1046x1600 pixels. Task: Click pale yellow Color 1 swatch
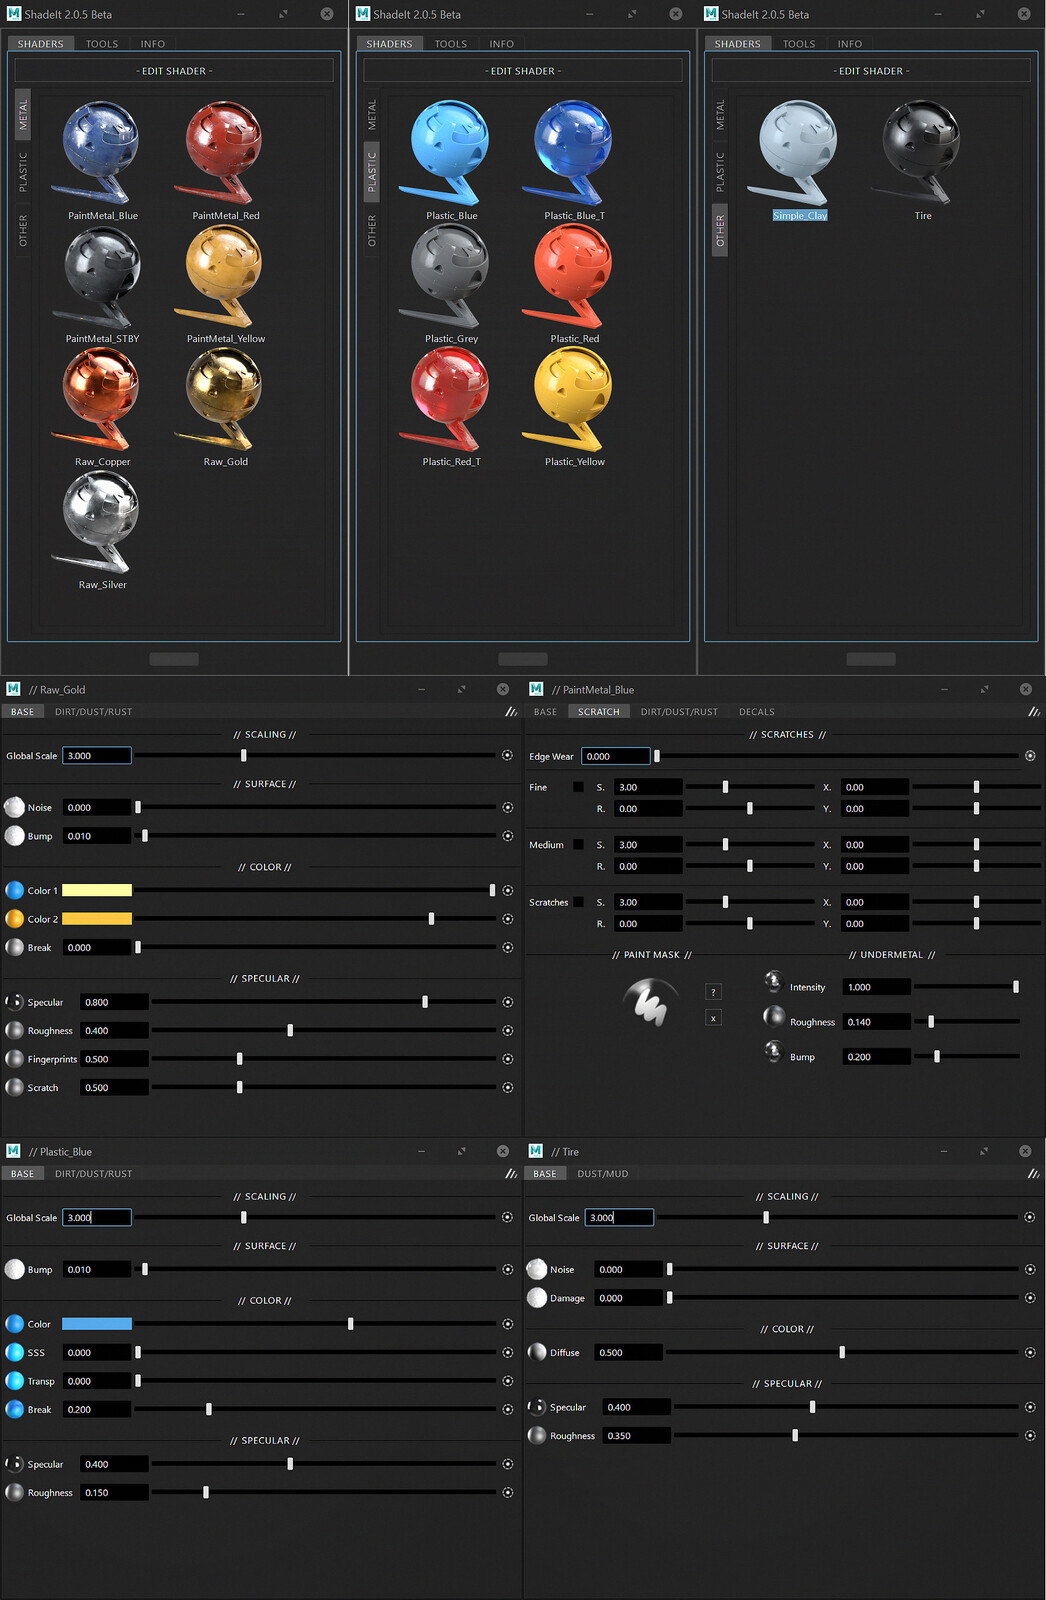(97, 890)
